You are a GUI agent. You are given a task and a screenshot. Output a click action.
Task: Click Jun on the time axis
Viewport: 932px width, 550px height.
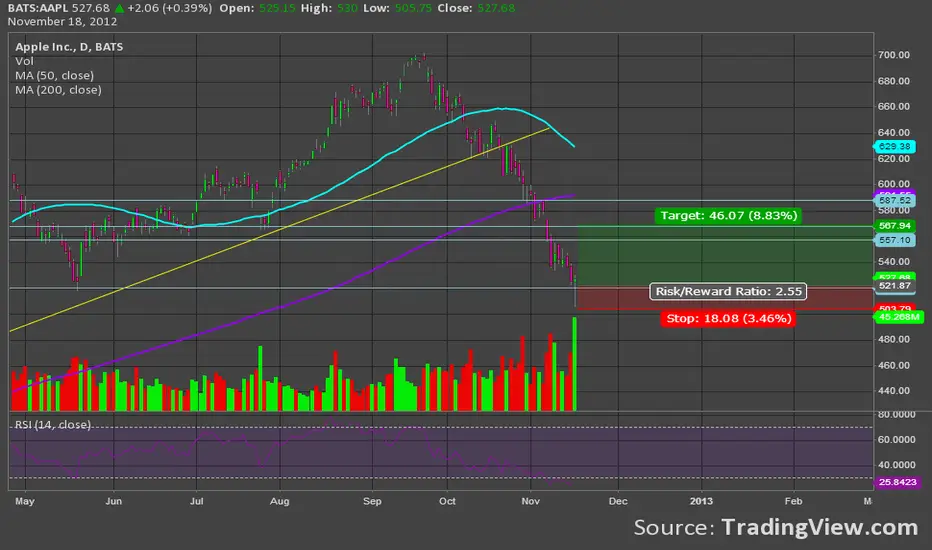click(x=113, y=501)
